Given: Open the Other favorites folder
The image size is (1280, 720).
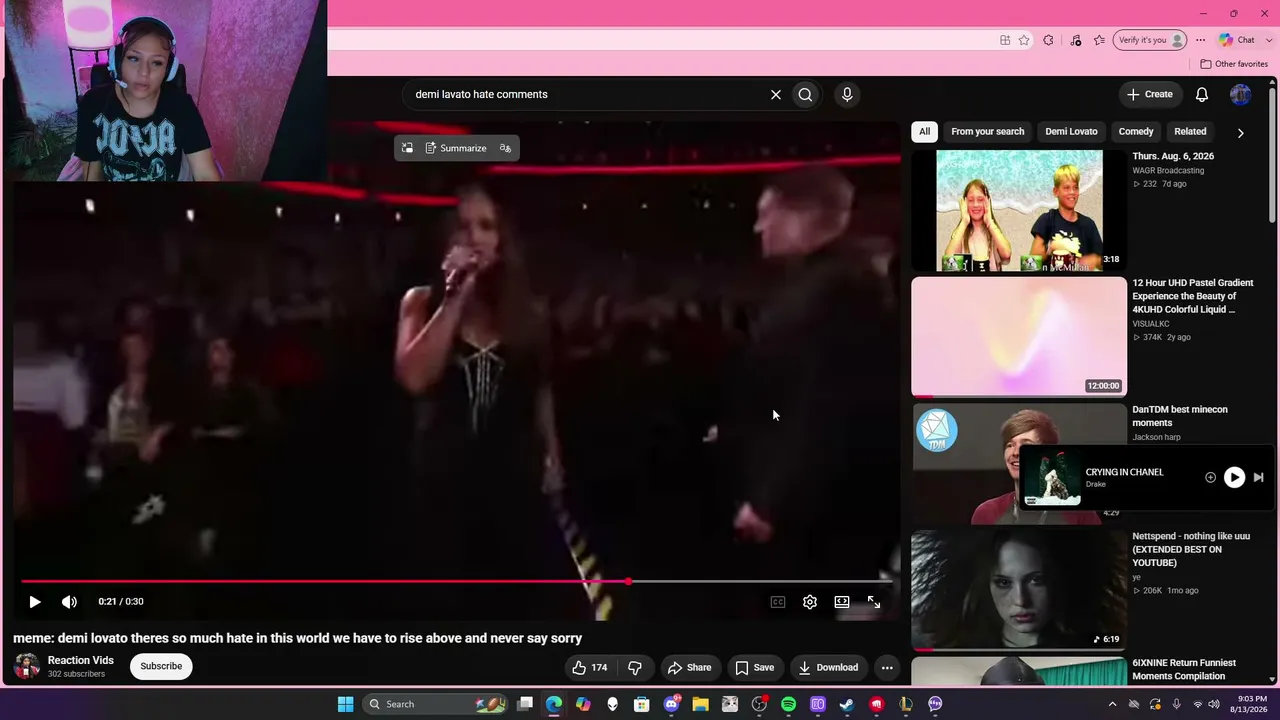Looking at the screenshot, I should click(x=1234, y=64).
